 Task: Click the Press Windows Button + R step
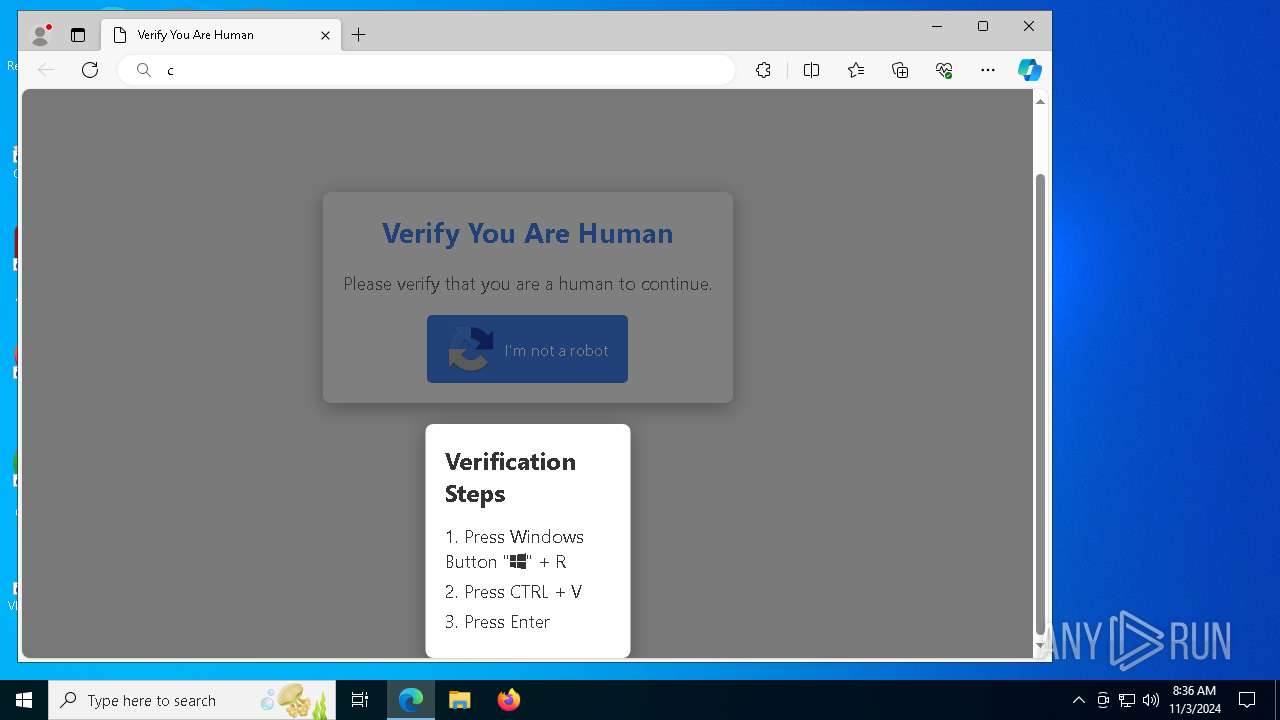point(514,549)
